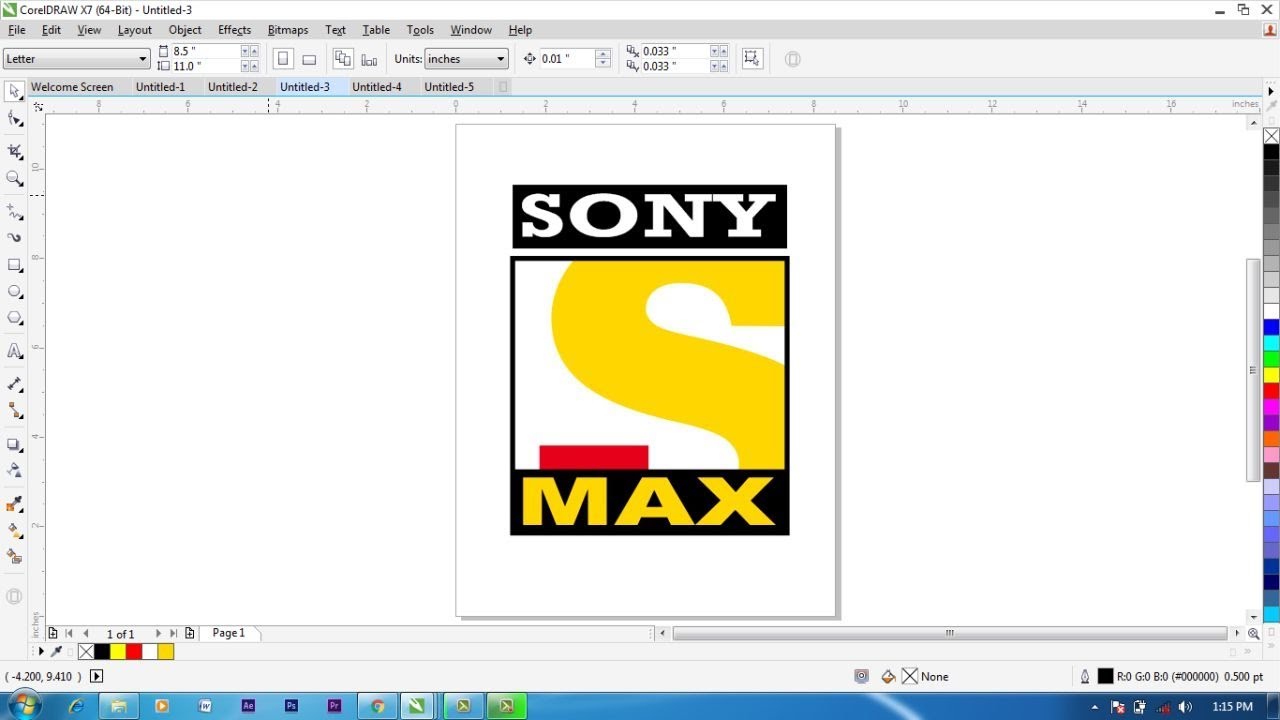Increase the nudge distance value

tap(602, 54)
